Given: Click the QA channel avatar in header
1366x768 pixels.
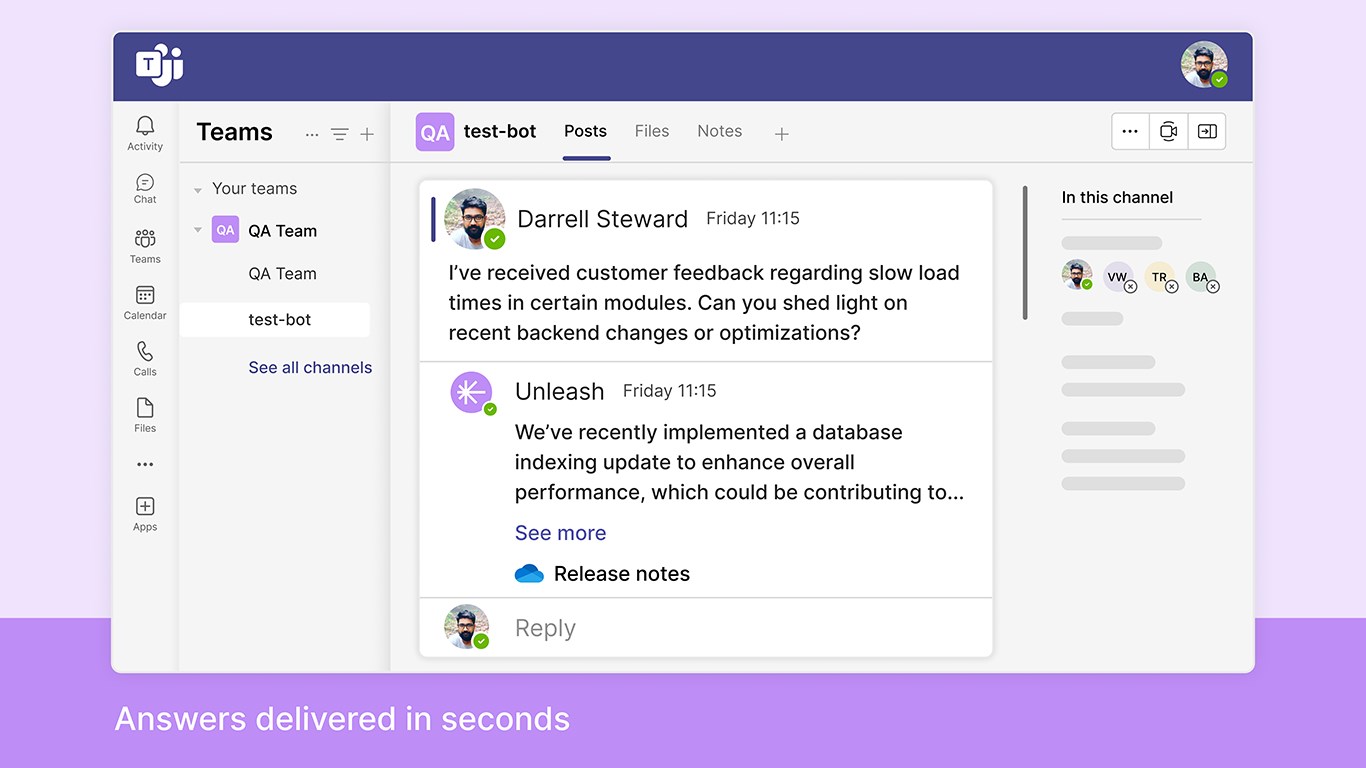Looking at the screenshot, I should 435,132.
